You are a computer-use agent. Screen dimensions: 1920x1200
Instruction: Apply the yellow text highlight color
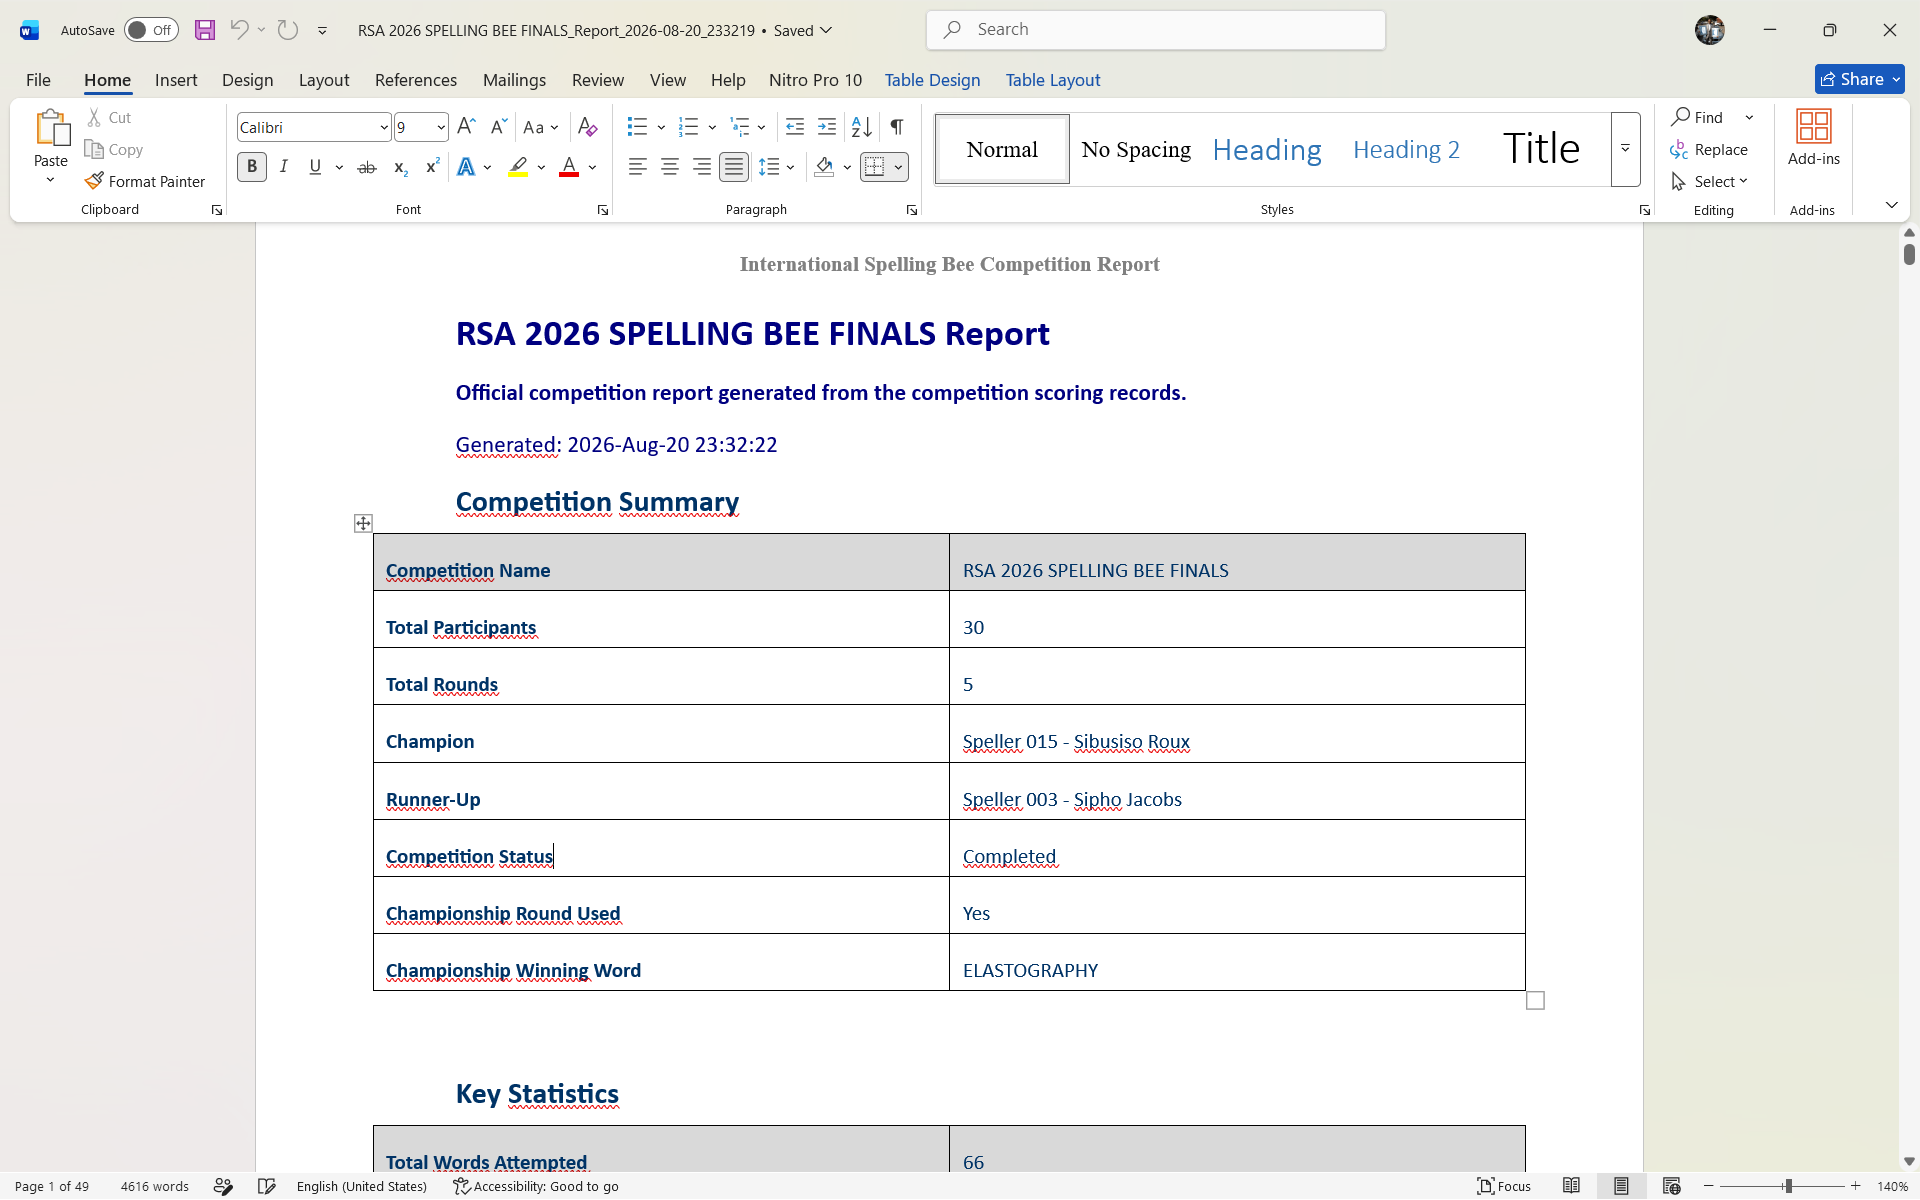(x=518, y=167)
